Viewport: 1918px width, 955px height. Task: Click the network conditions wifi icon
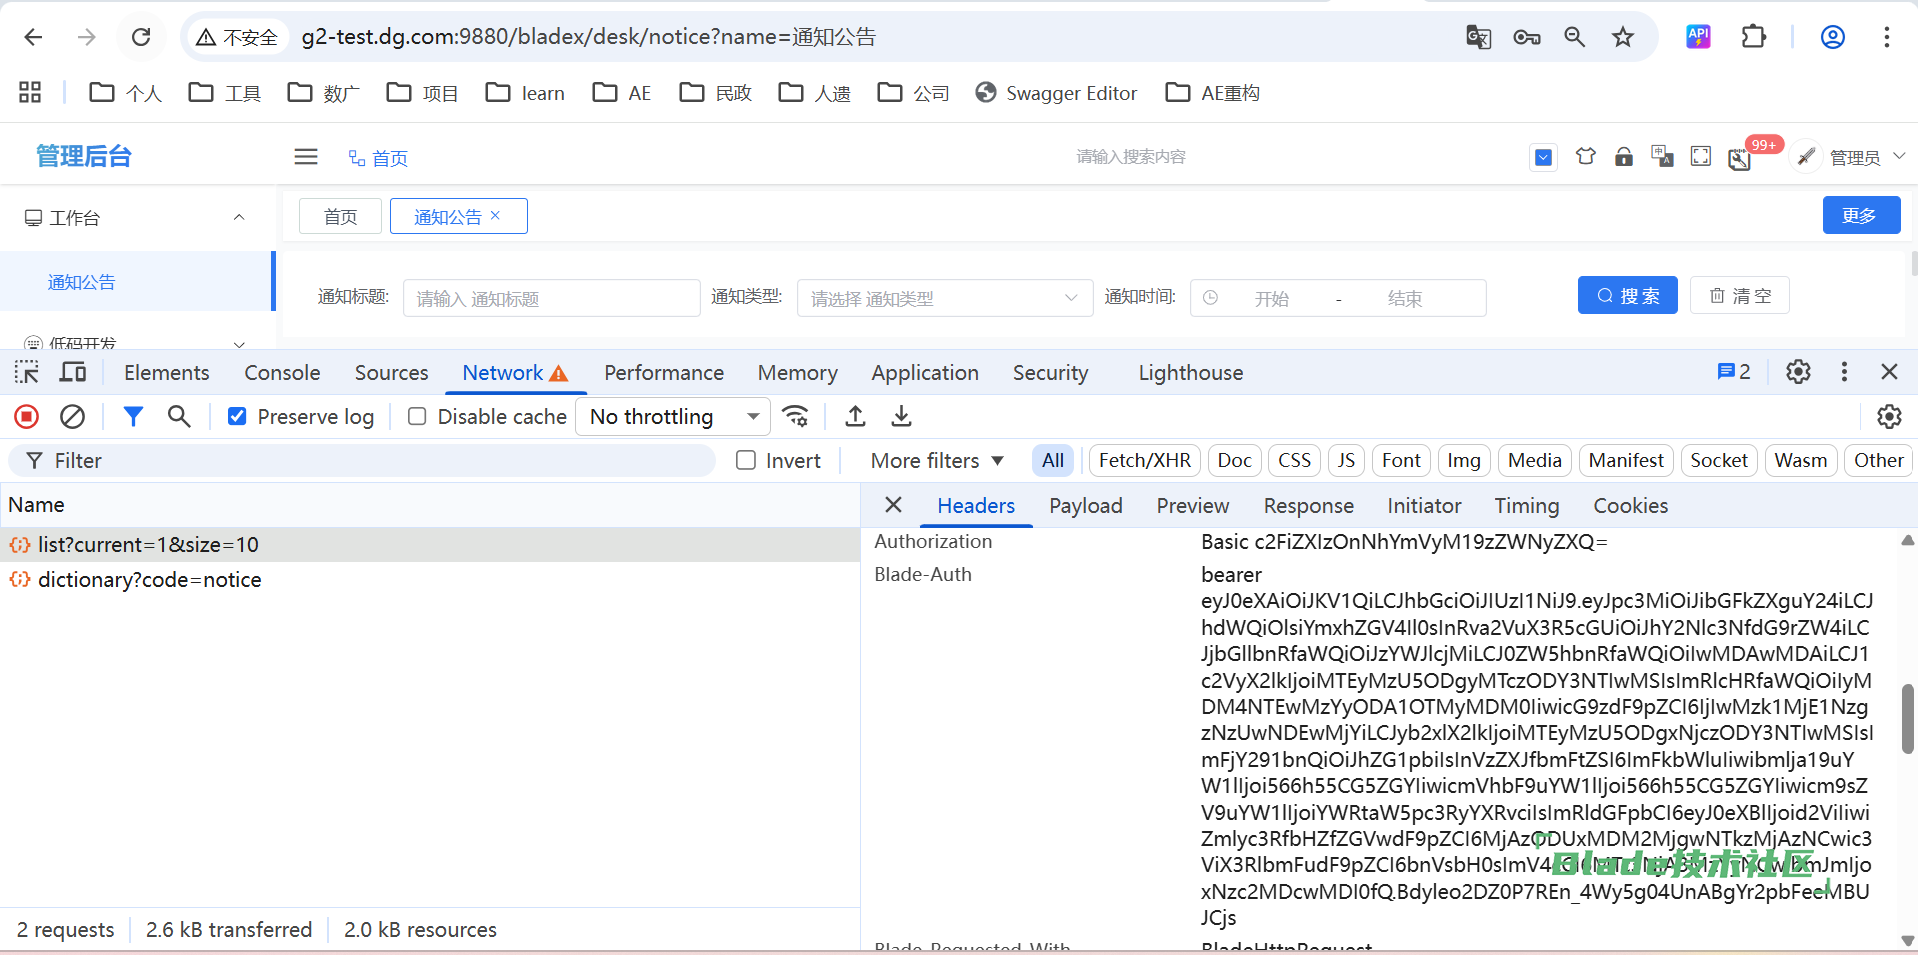(796, 417)
